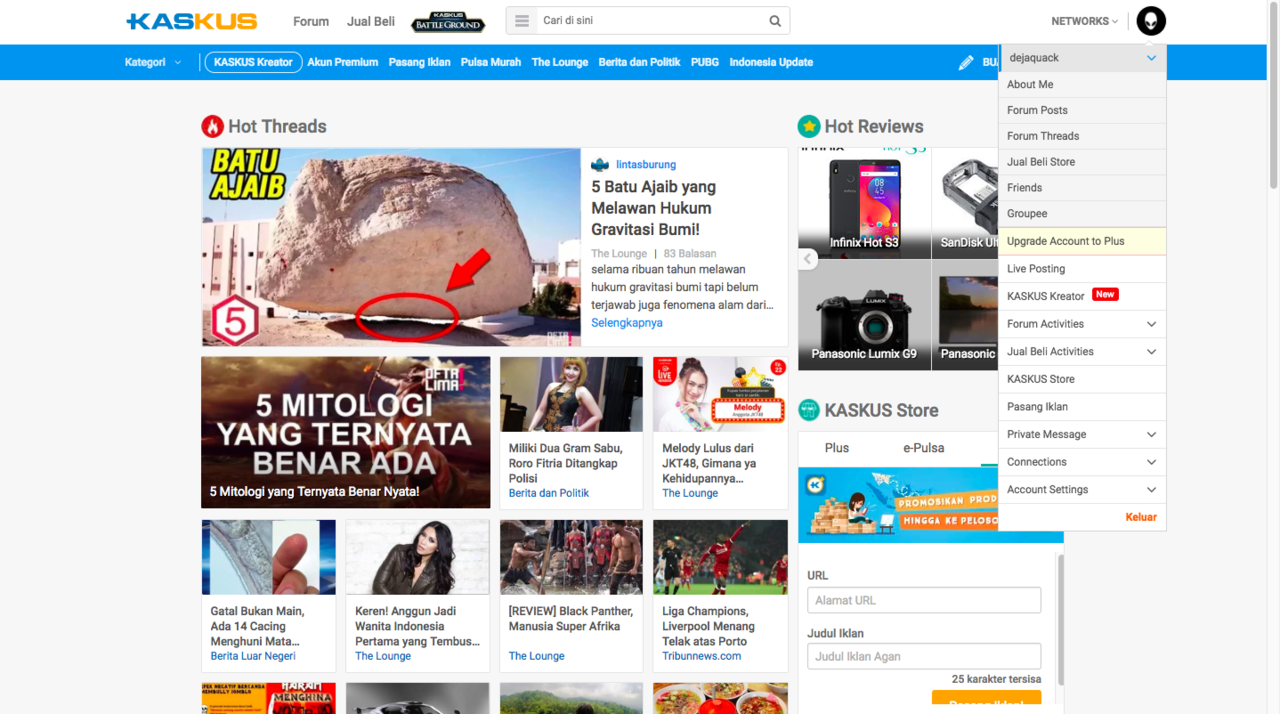Click the KASKUS Kreator pill button
The image size is (1280, 714).
tap(253, 62)
